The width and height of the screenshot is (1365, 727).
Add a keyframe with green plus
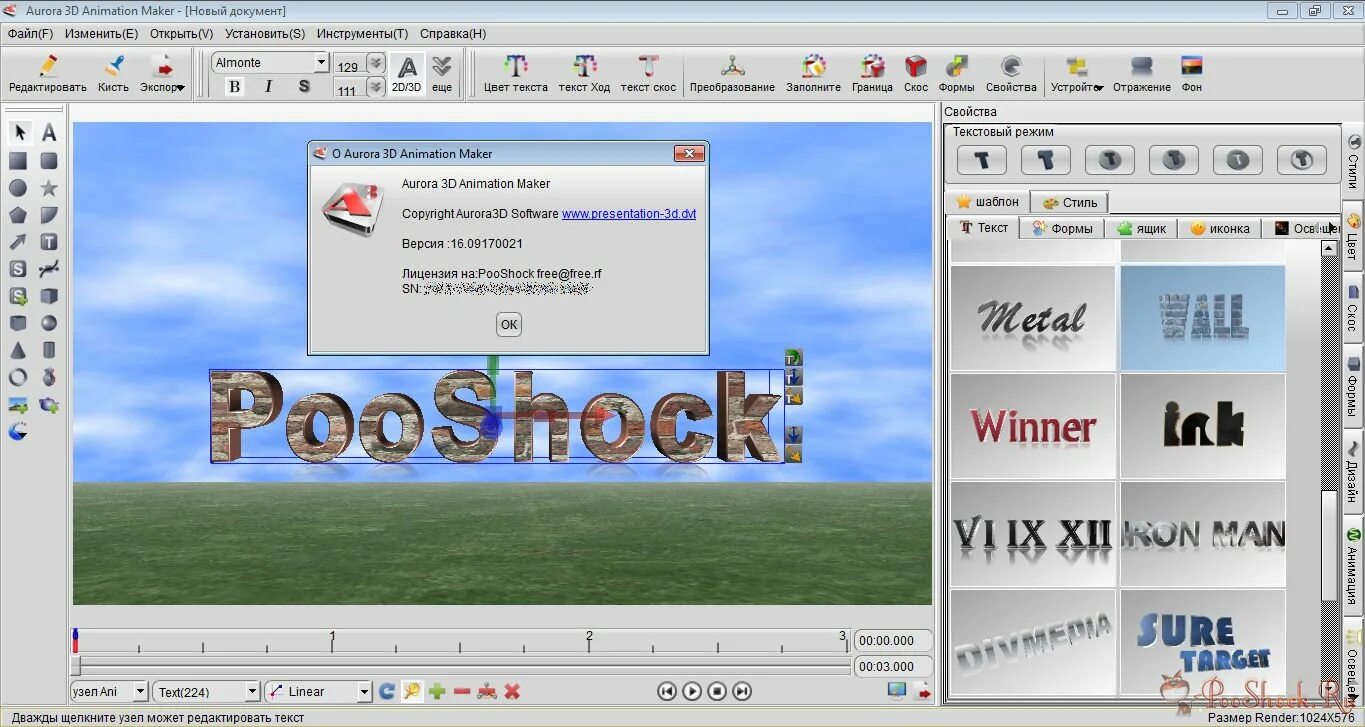coord(437,691)
